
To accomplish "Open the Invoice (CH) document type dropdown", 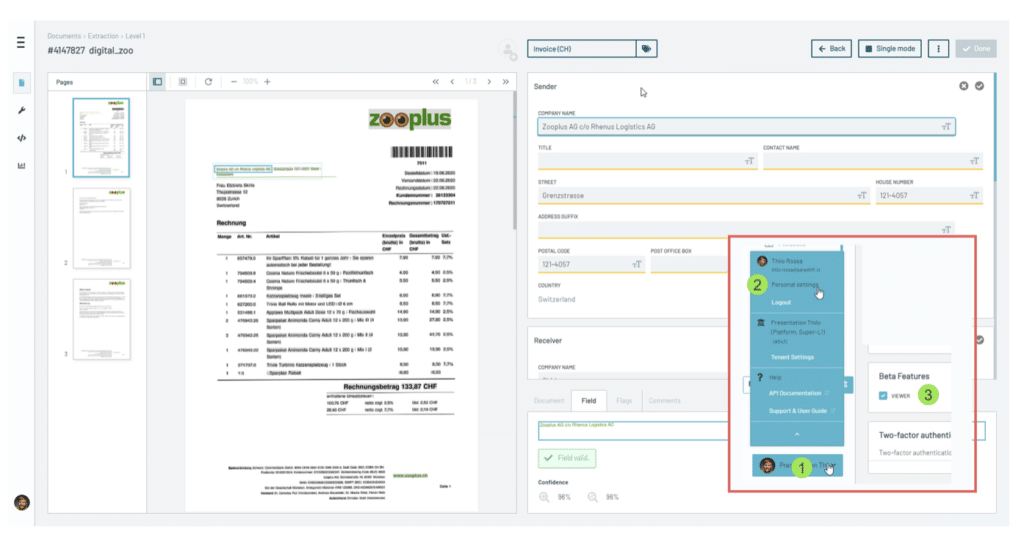I will [x=581, y=48].
